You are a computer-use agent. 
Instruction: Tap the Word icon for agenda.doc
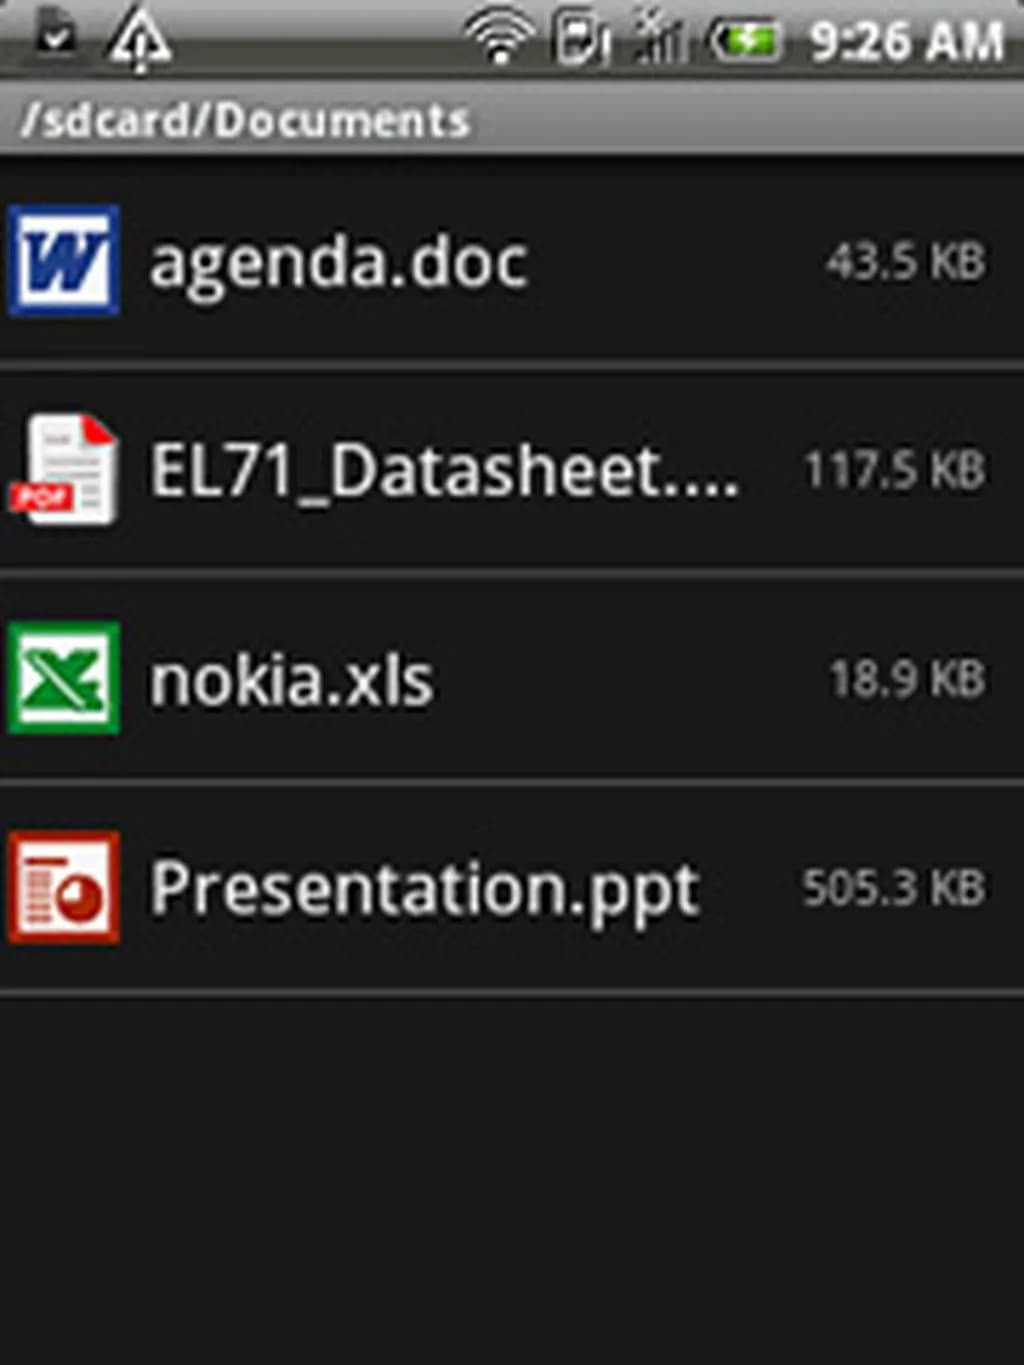click(64, 260)
